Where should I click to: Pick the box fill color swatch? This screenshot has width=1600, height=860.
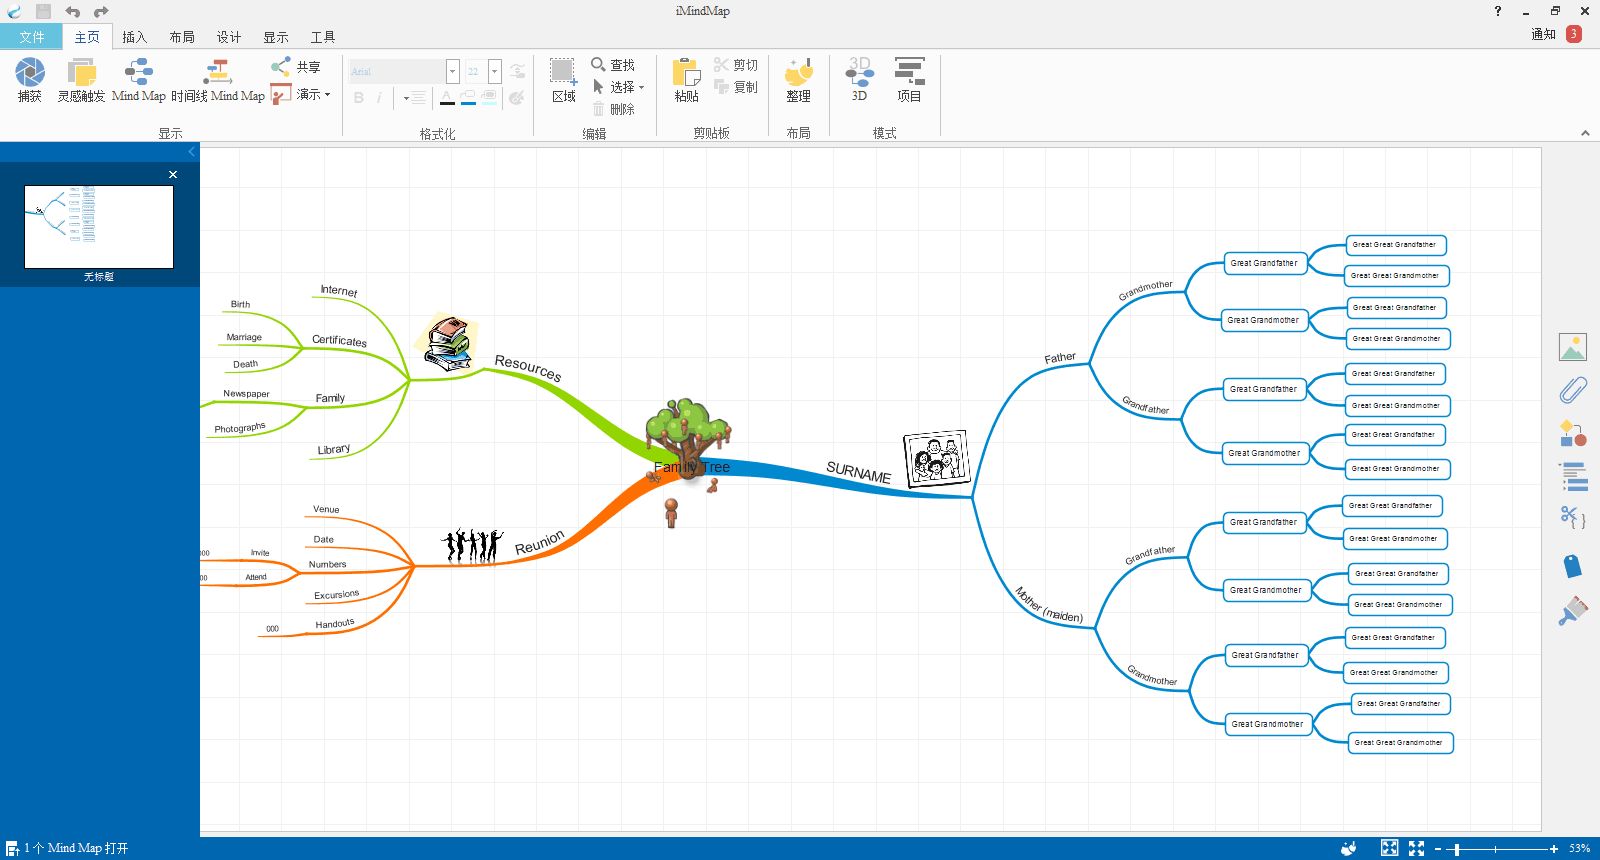coord(489,98)
